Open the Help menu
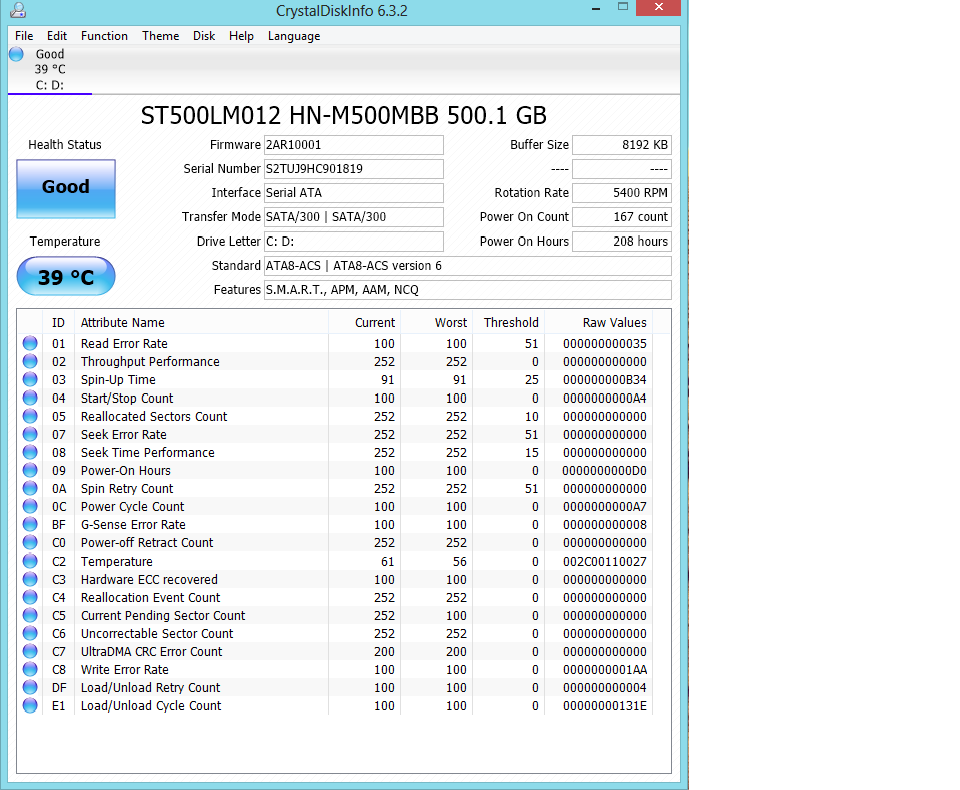Image resolution: width=960 pixels, height=790 pixels. tap(241, 36)
